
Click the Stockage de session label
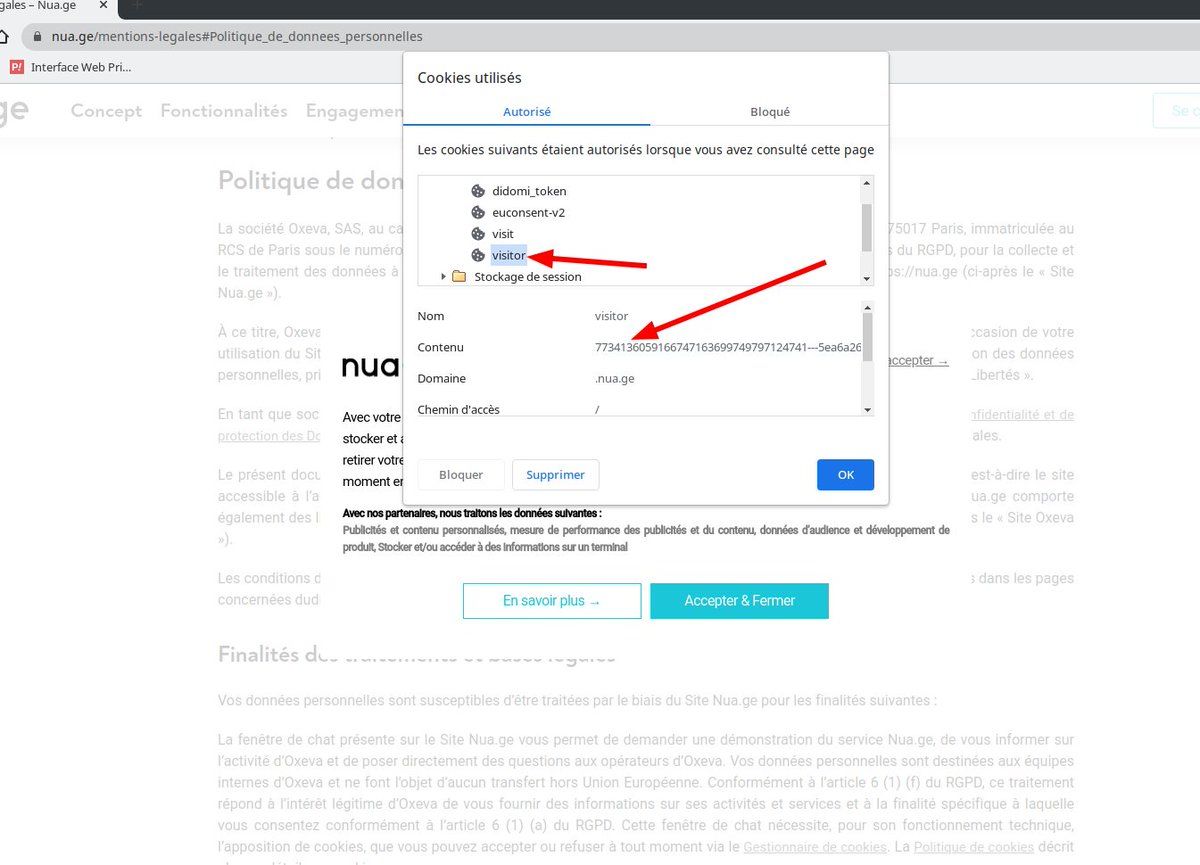point(528,277)
